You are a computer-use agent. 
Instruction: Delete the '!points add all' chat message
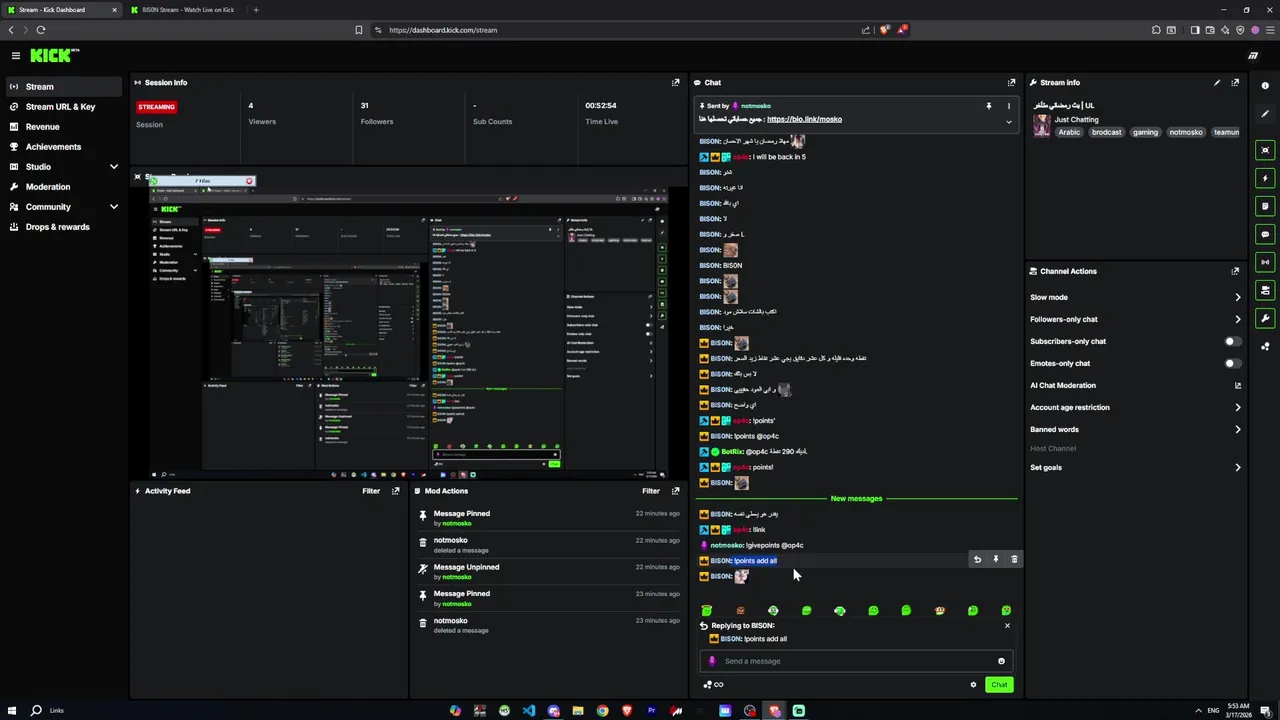click(1014, 560)
